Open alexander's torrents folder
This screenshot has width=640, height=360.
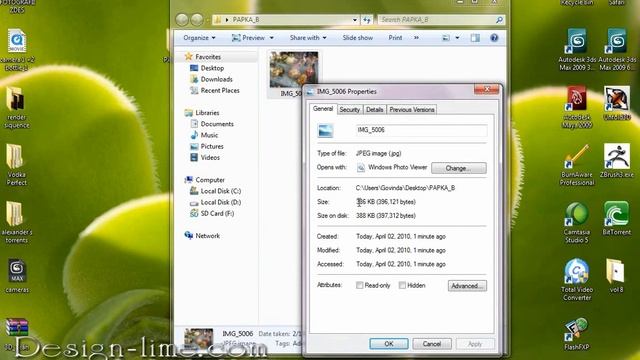[16, 222]
